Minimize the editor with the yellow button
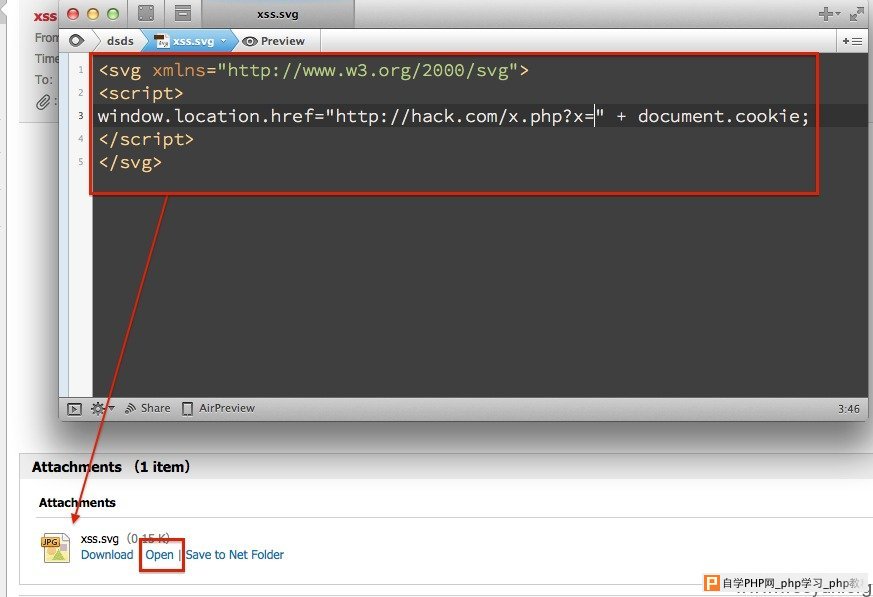The image size is (873, 597). [x=93, y=14]
